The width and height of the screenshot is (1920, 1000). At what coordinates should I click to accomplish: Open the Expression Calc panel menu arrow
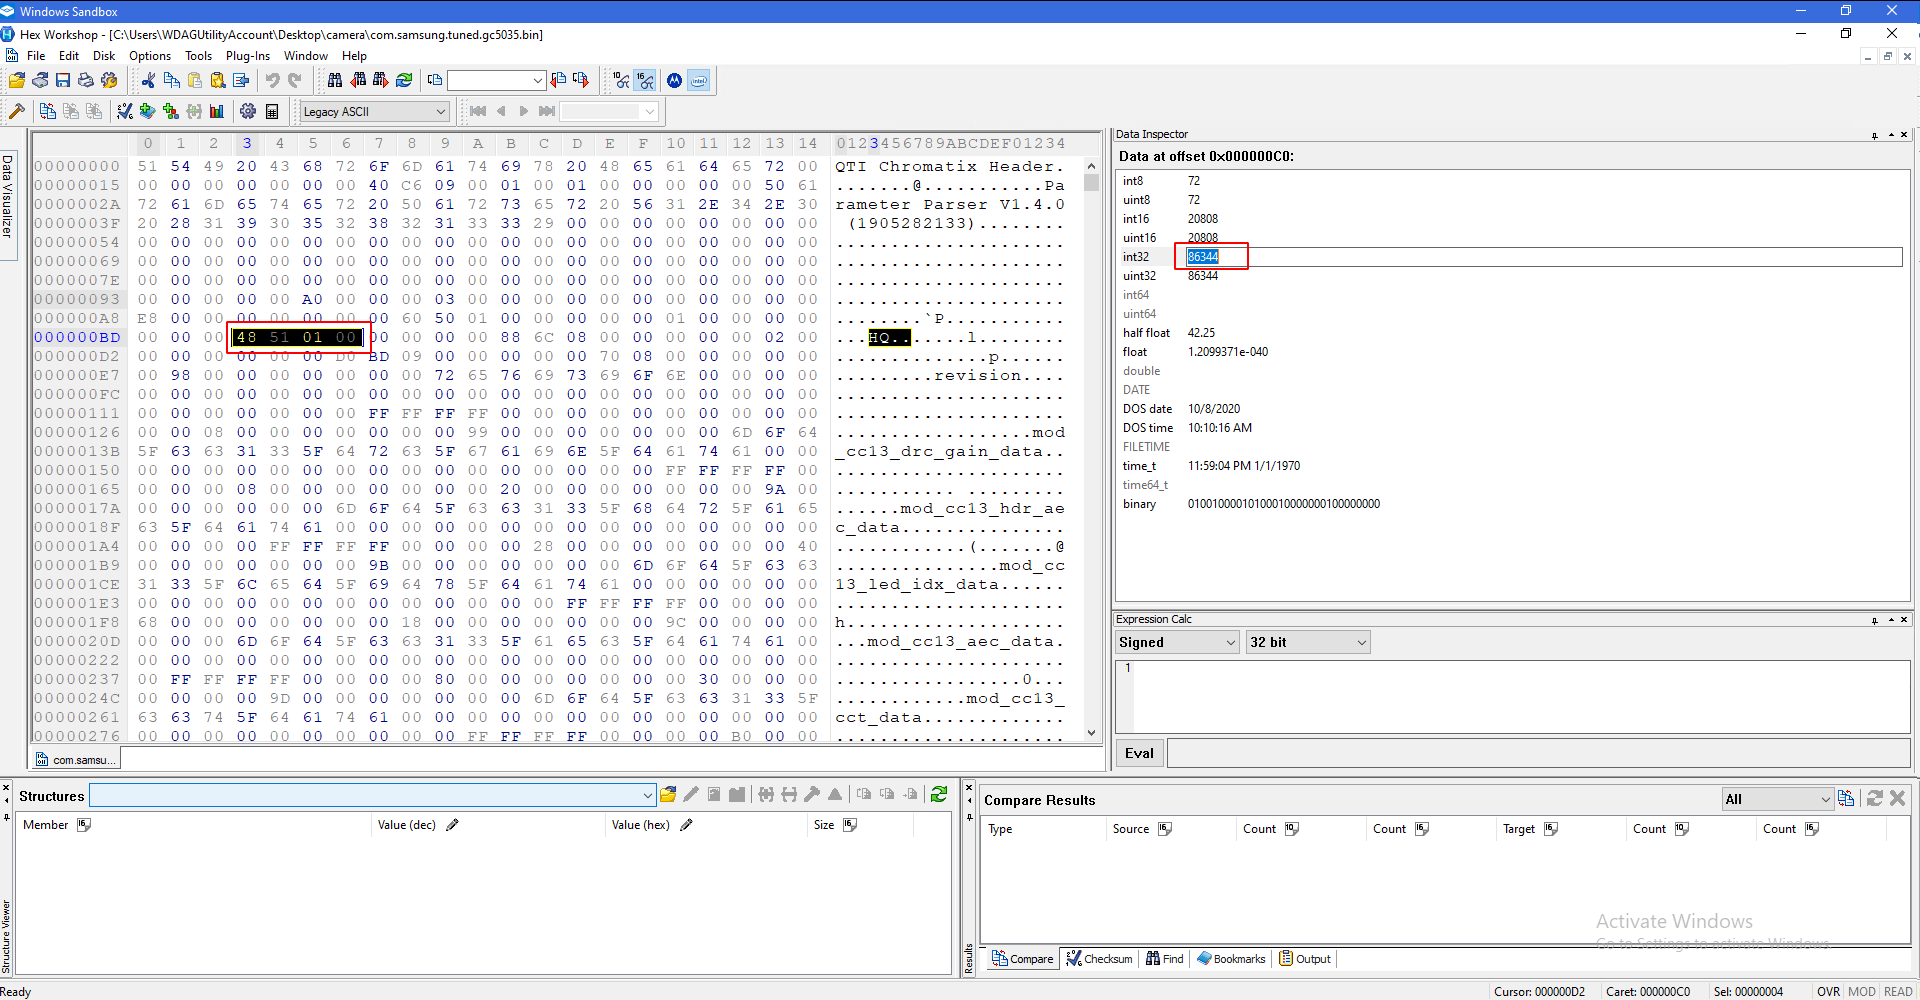pyautogui.click(x=1890, y=619)
